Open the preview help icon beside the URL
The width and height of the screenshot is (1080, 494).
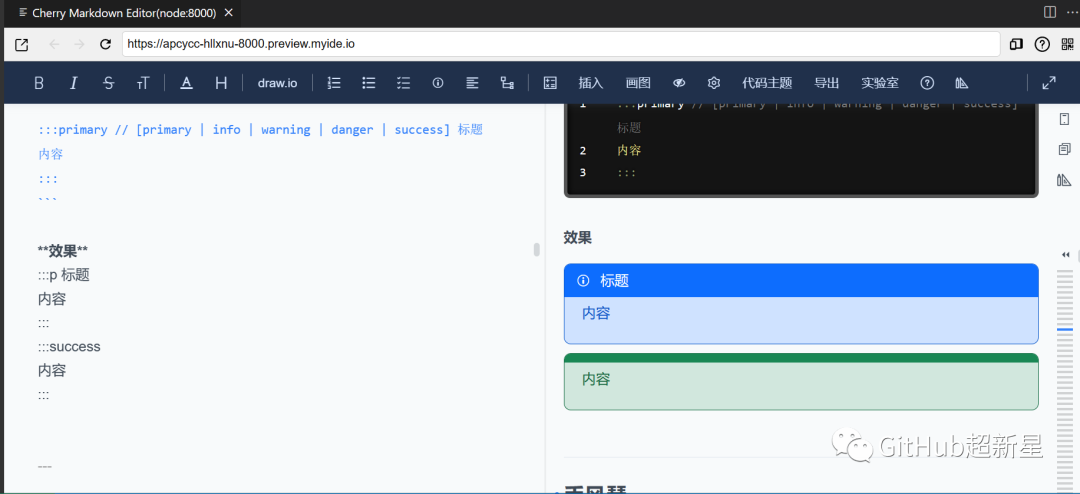(1042, 45)
